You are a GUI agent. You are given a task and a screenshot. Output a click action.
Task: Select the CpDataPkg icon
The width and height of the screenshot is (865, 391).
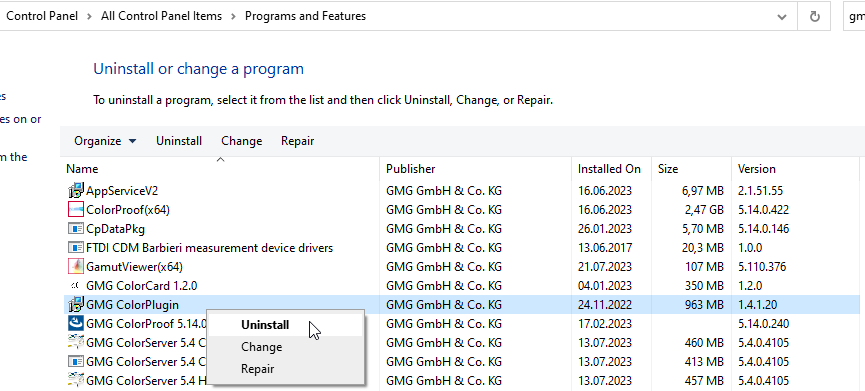(x=75, y=228)
